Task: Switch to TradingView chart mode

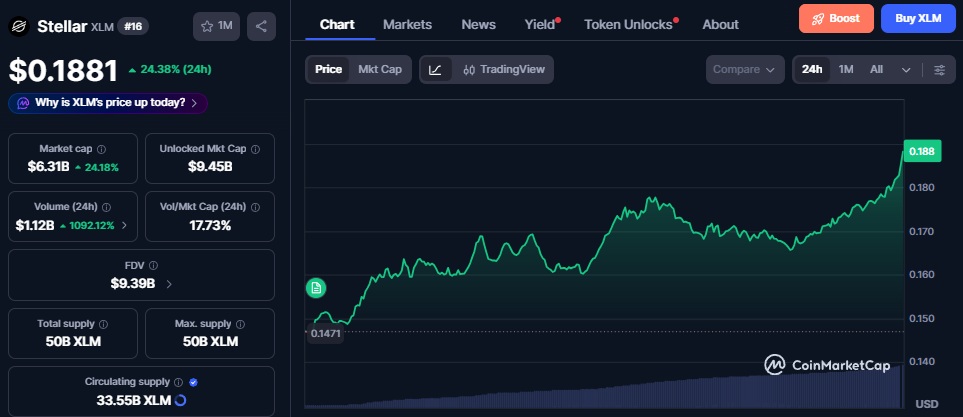Action: 504,69
